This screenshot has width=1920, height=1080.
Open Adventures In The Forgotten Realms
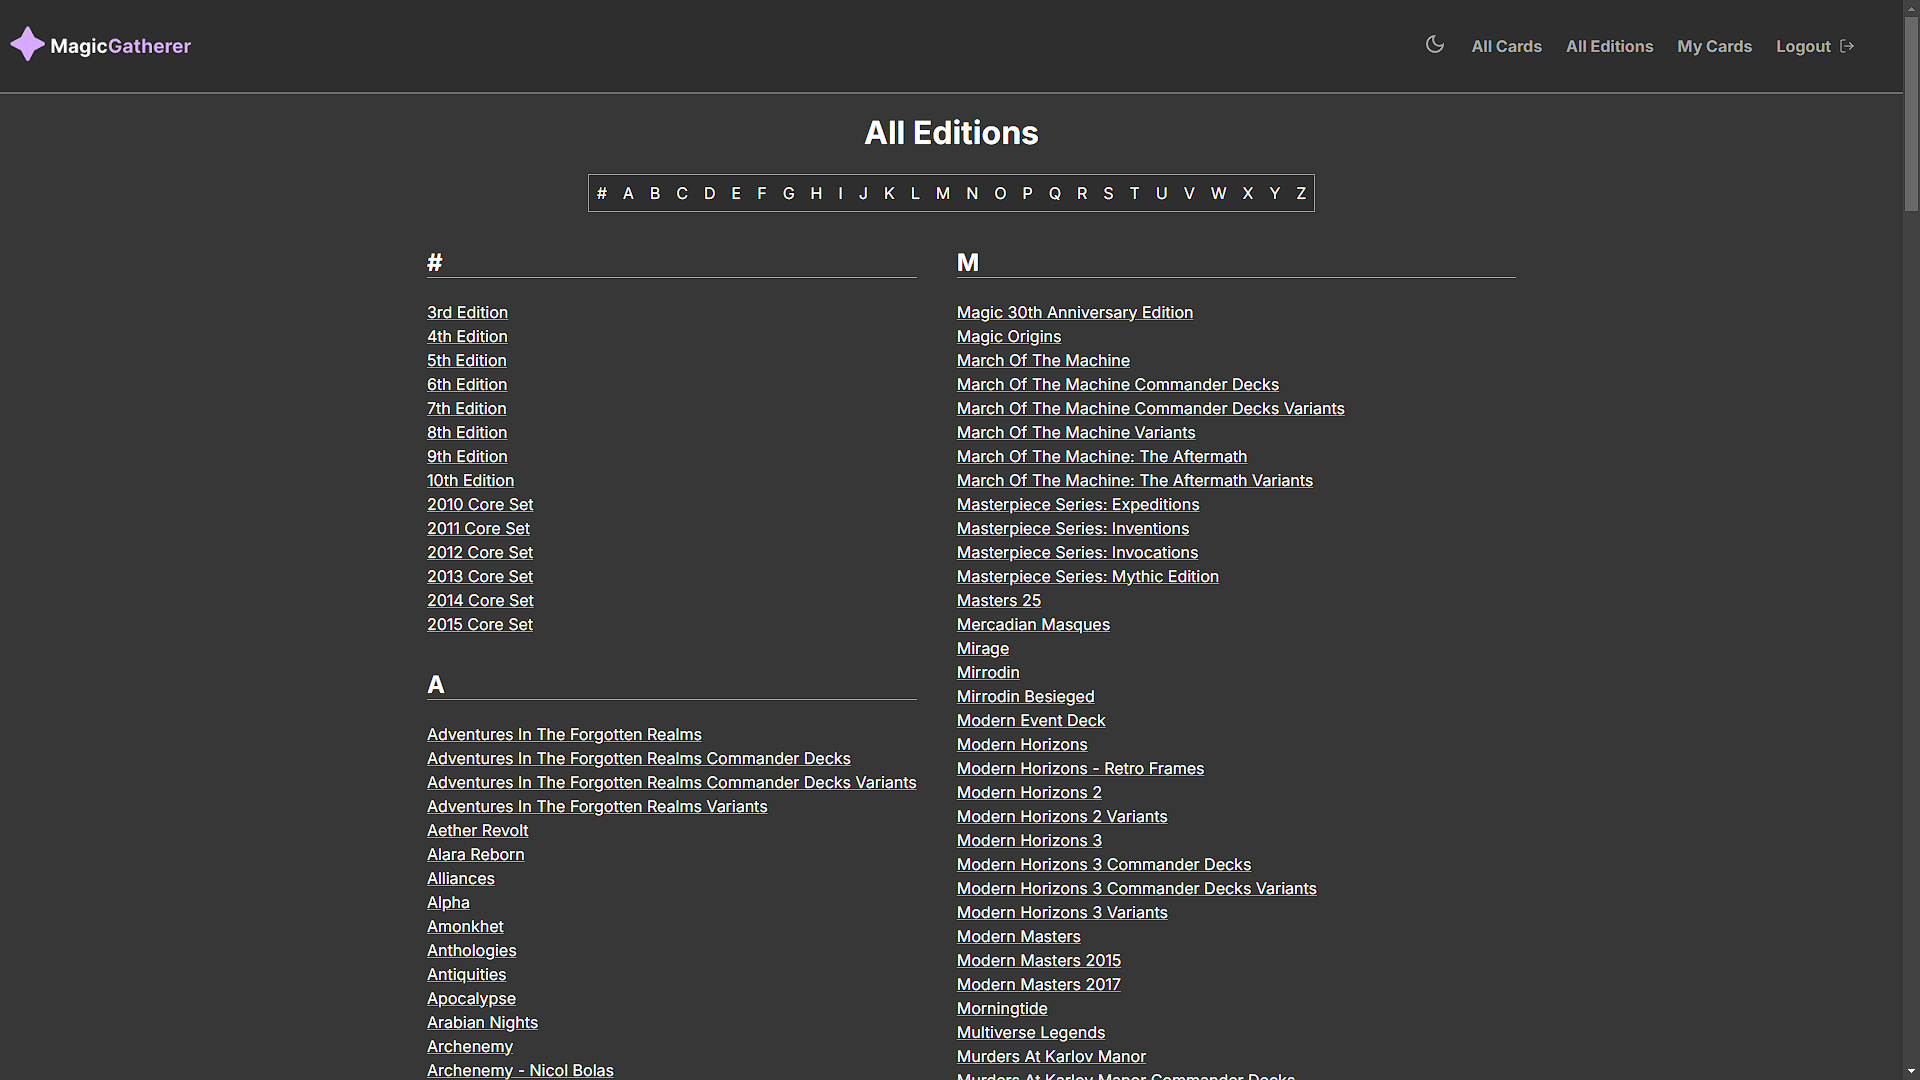564,735
